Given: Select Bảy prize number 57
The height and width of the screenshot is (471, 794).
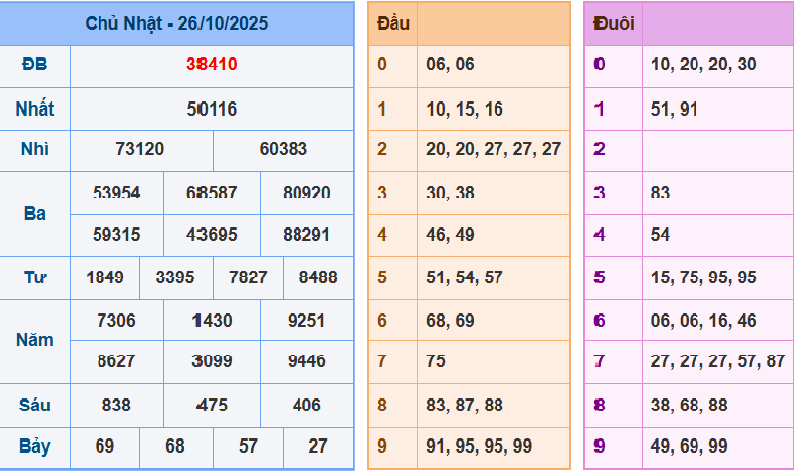Looking at the screenshot, I should click(x=248, y=446).
